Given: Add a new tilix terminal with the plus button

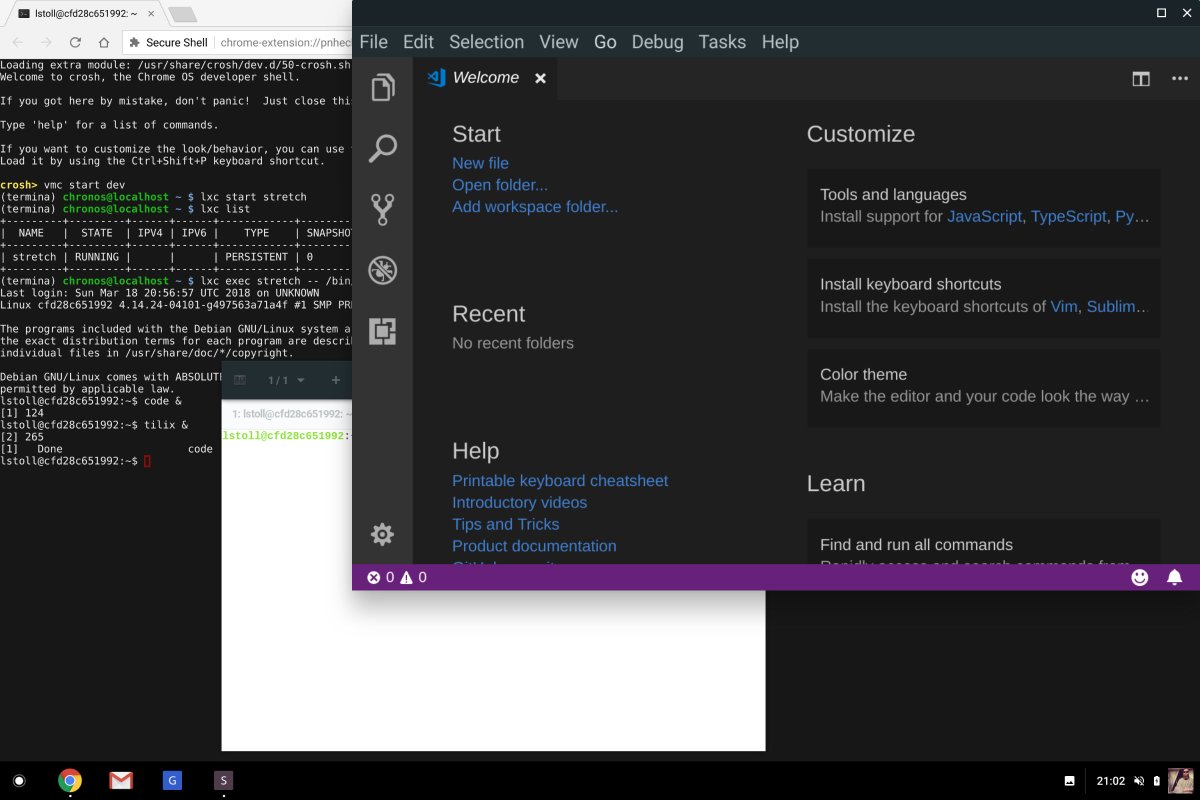Looking at the screenshot, I should point(335,380).
